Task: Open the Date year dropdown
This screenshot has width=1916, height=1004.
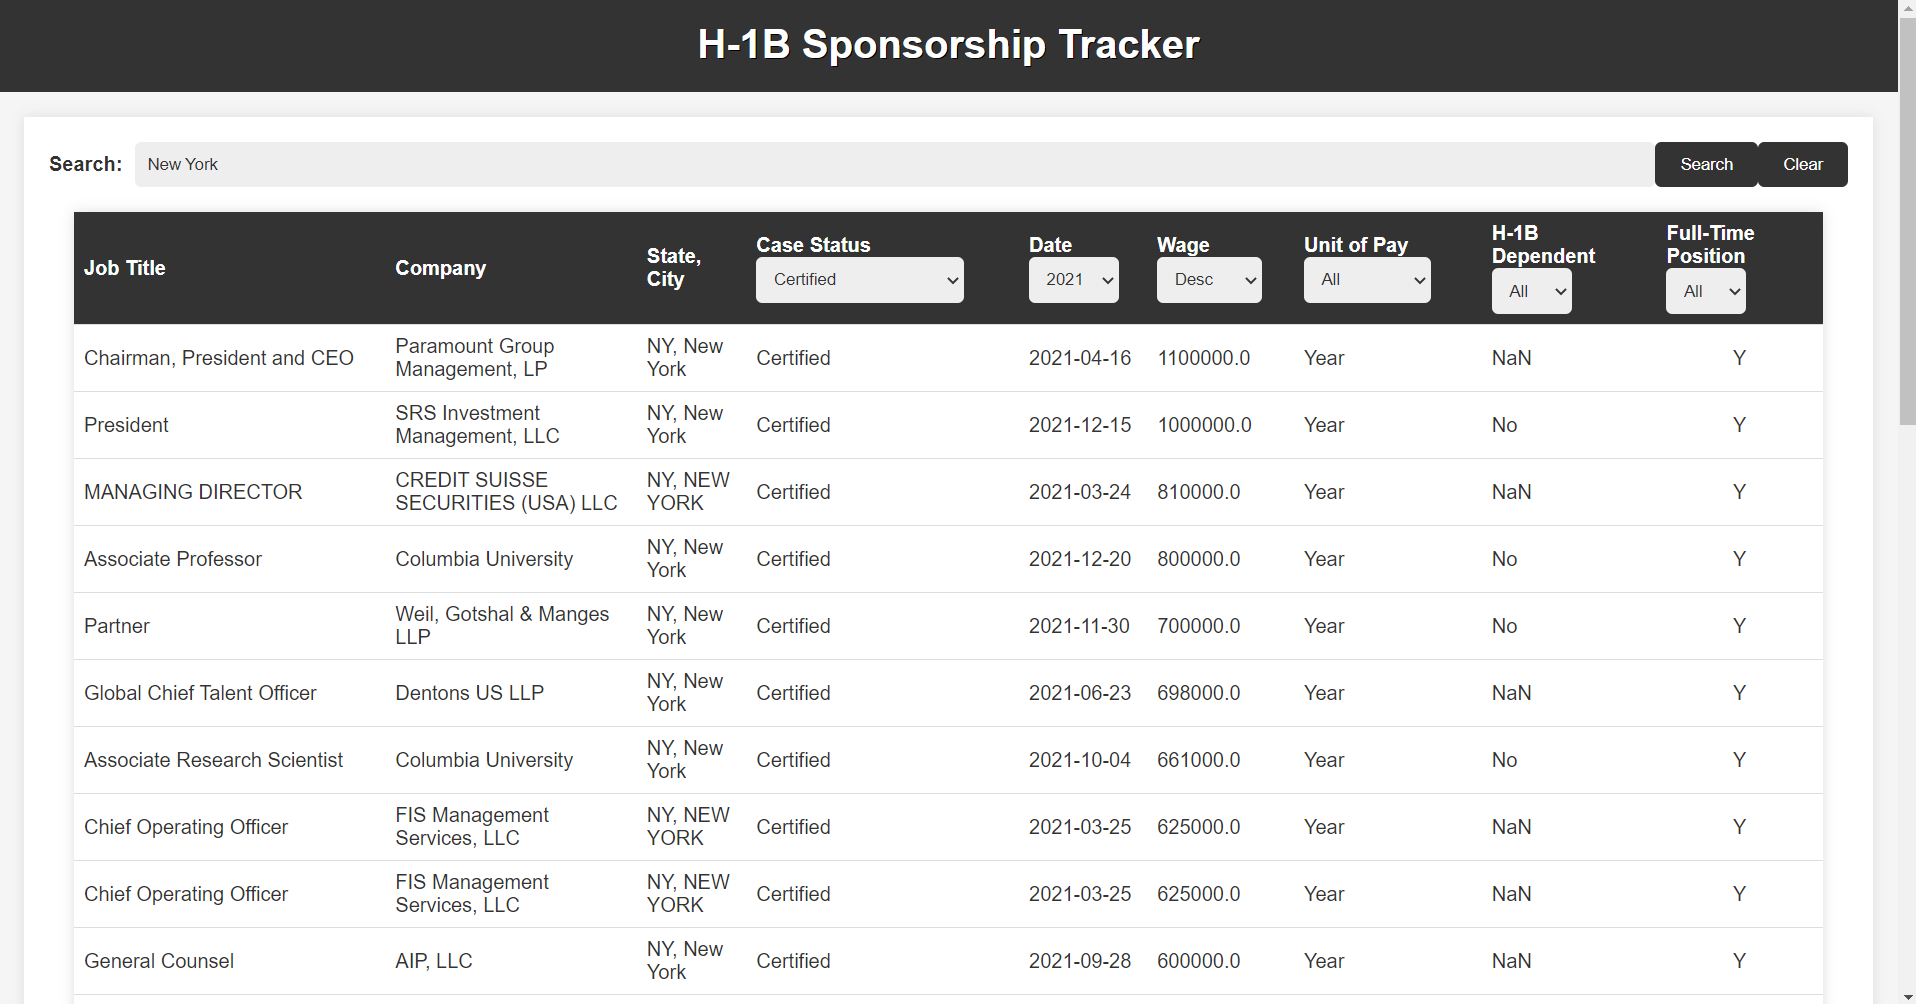Action: click(1073, 280)
